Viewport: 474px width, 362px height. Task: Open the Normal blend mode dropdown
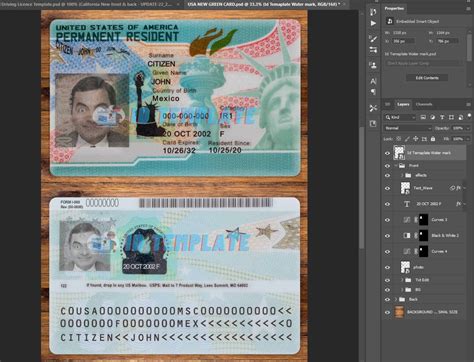[408, 128]
